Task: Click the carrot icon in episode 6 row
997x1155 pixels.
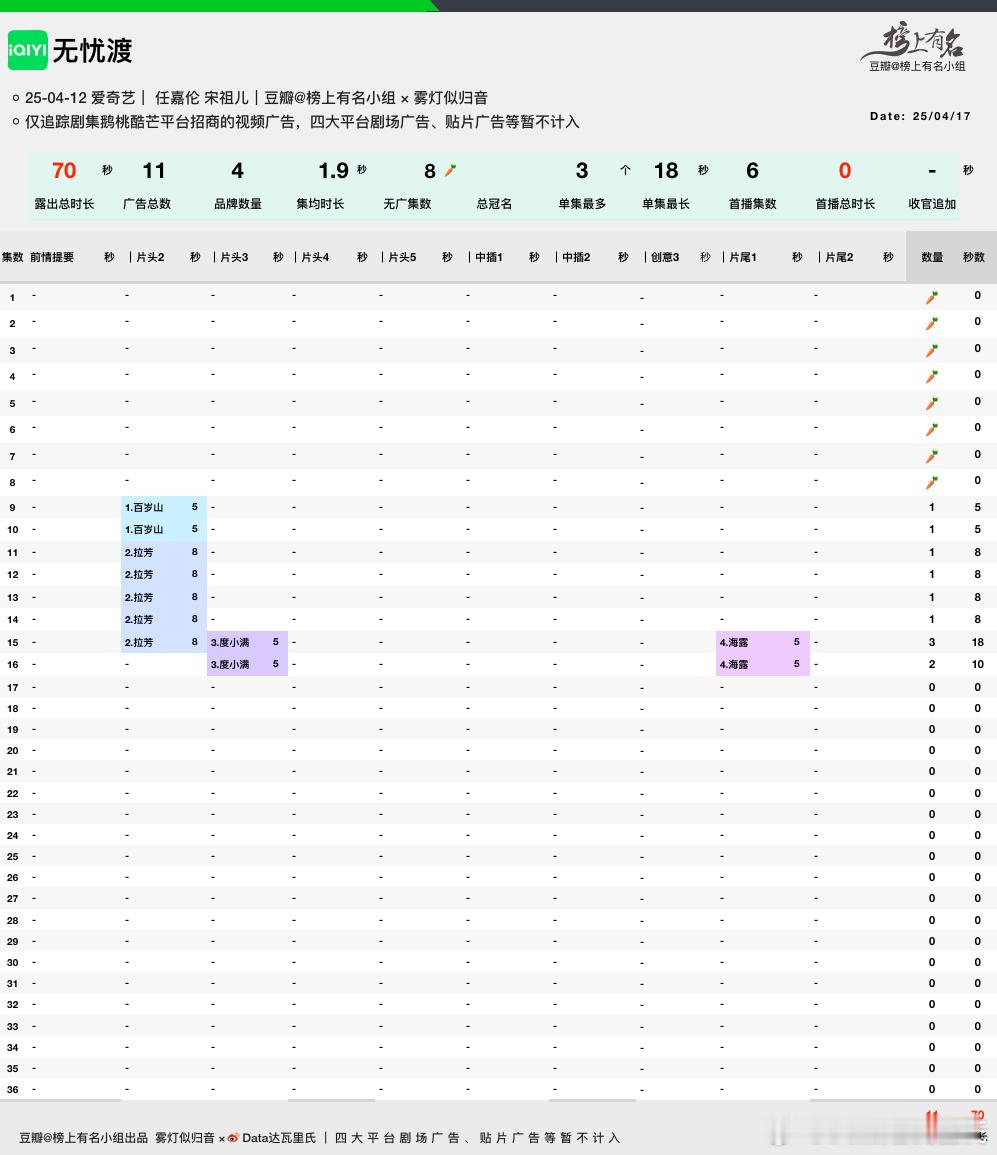Action: pos(931,429)
